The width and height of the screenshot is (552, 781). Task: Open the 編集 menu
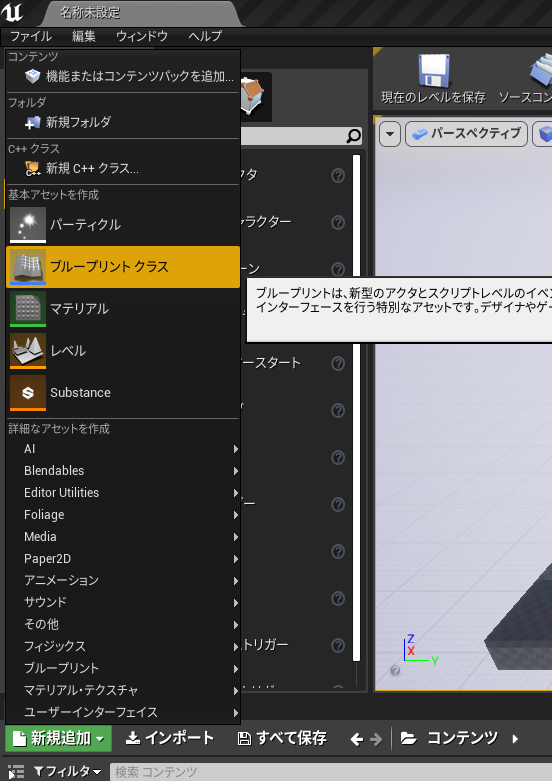pos(84,36)
